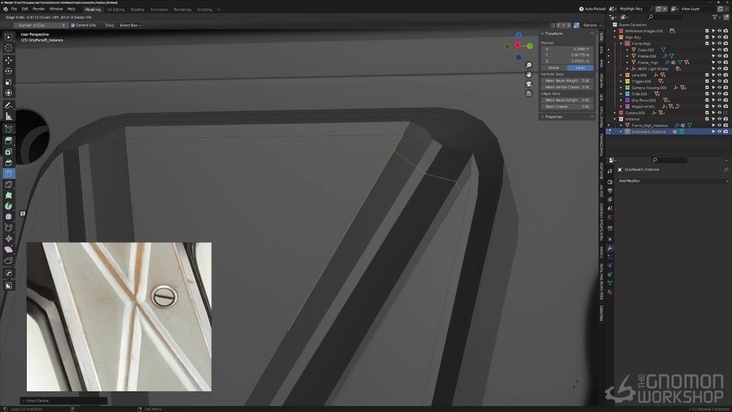Open the File menu
732x412 pixels.
tap(14, 9)
